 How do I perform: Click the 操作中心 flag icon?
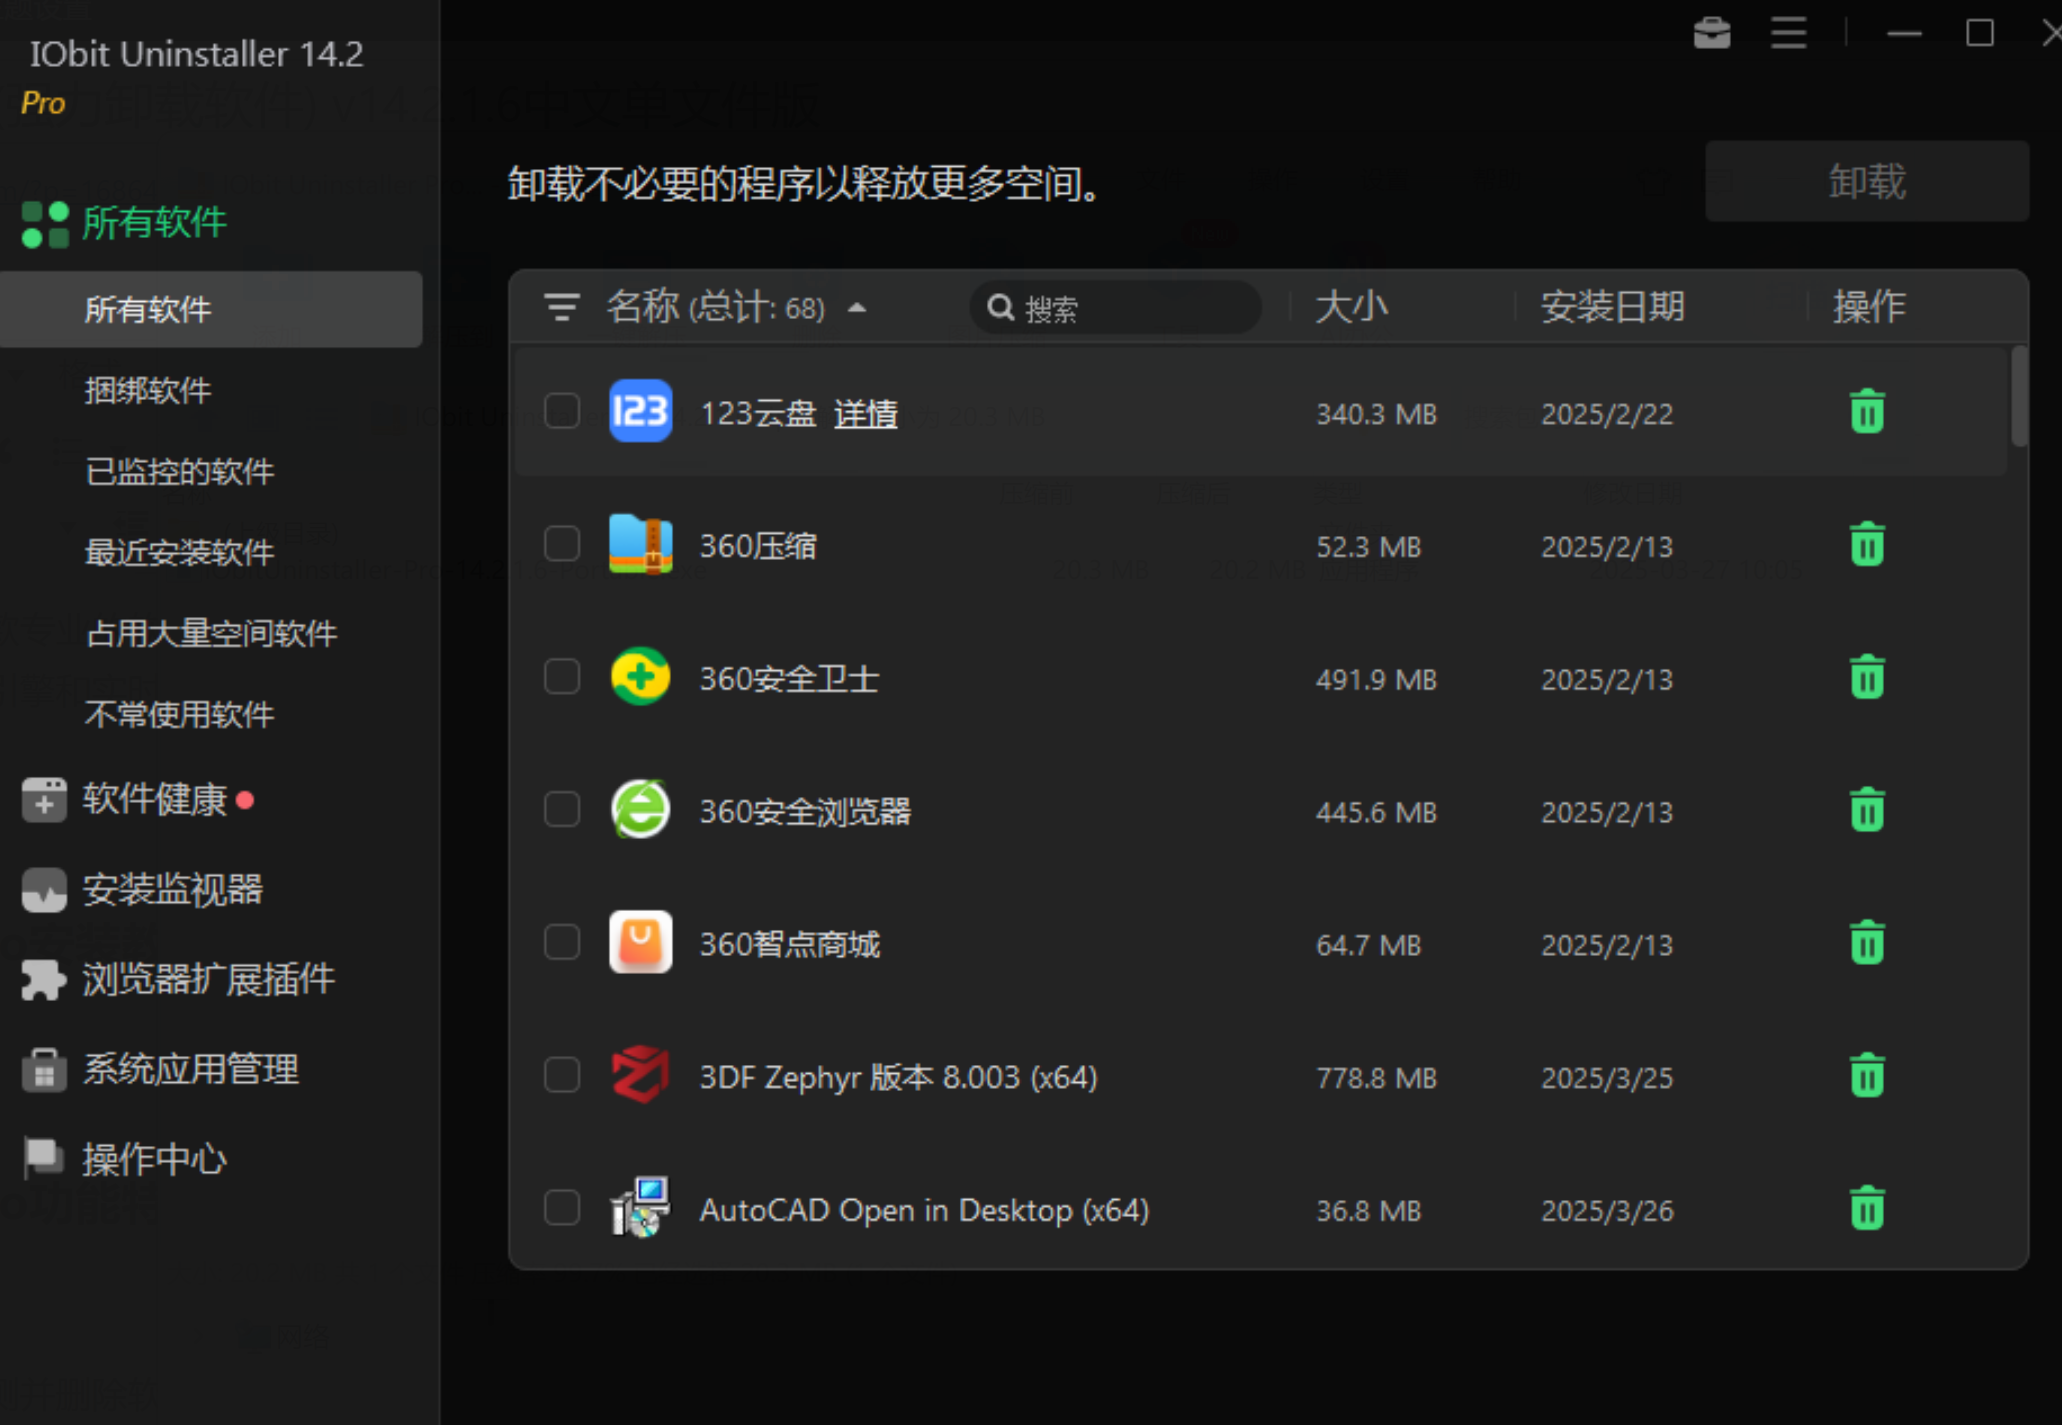tap(43, 1159)
